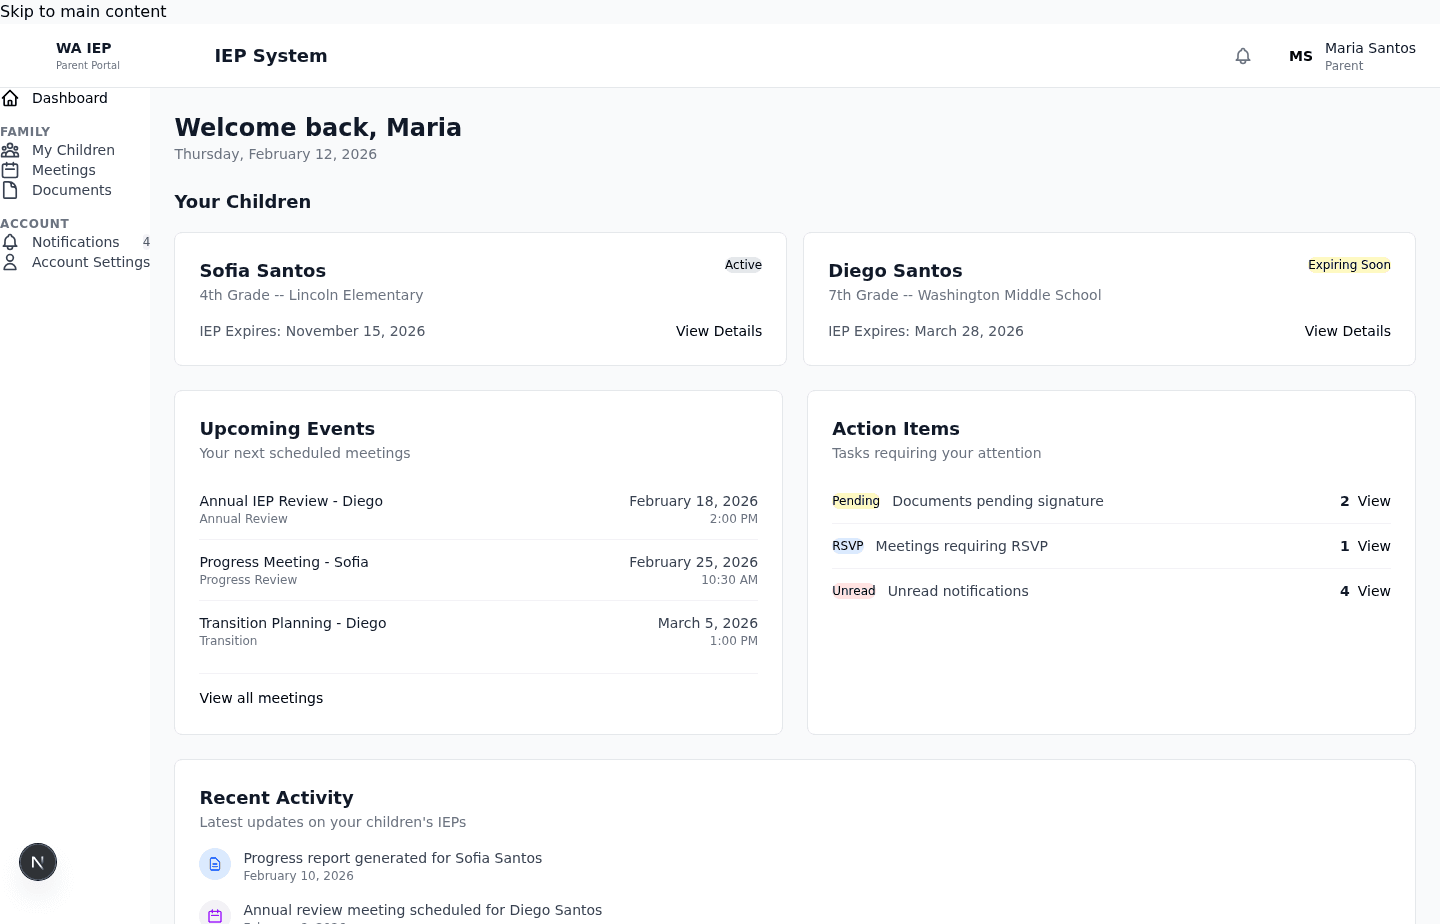Click the Account Settings person icon
Image resolution: width=1440 pixels, height=924 pixels.
pos(10,262)
